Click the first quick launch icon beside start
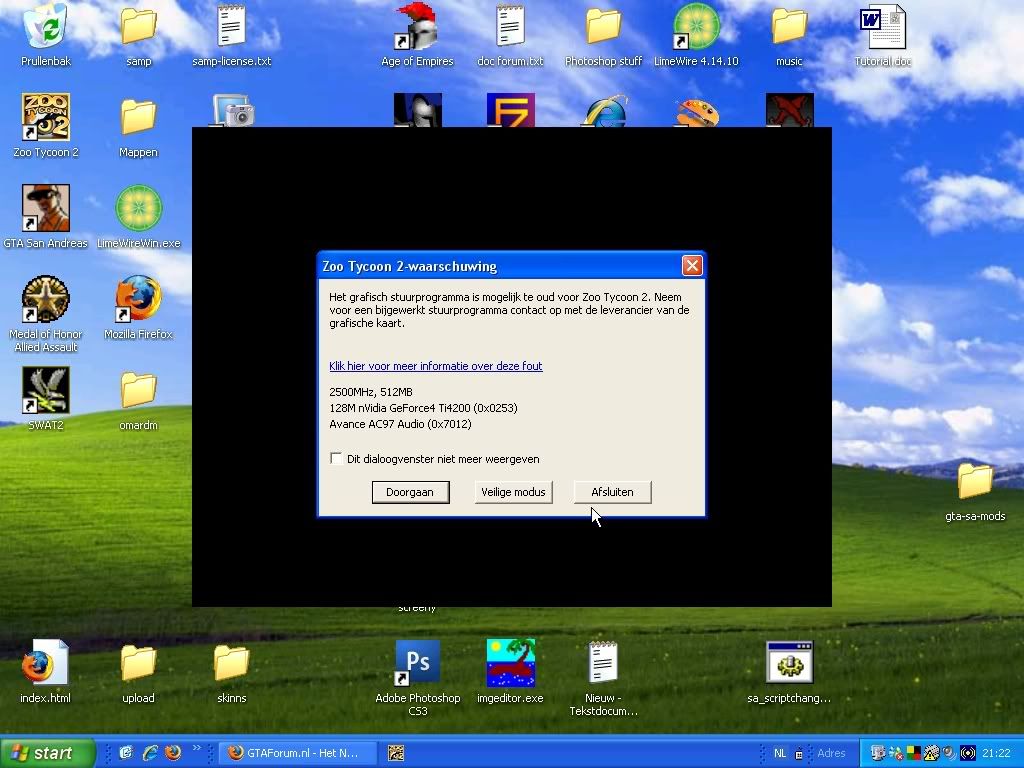 pos(126,753)
